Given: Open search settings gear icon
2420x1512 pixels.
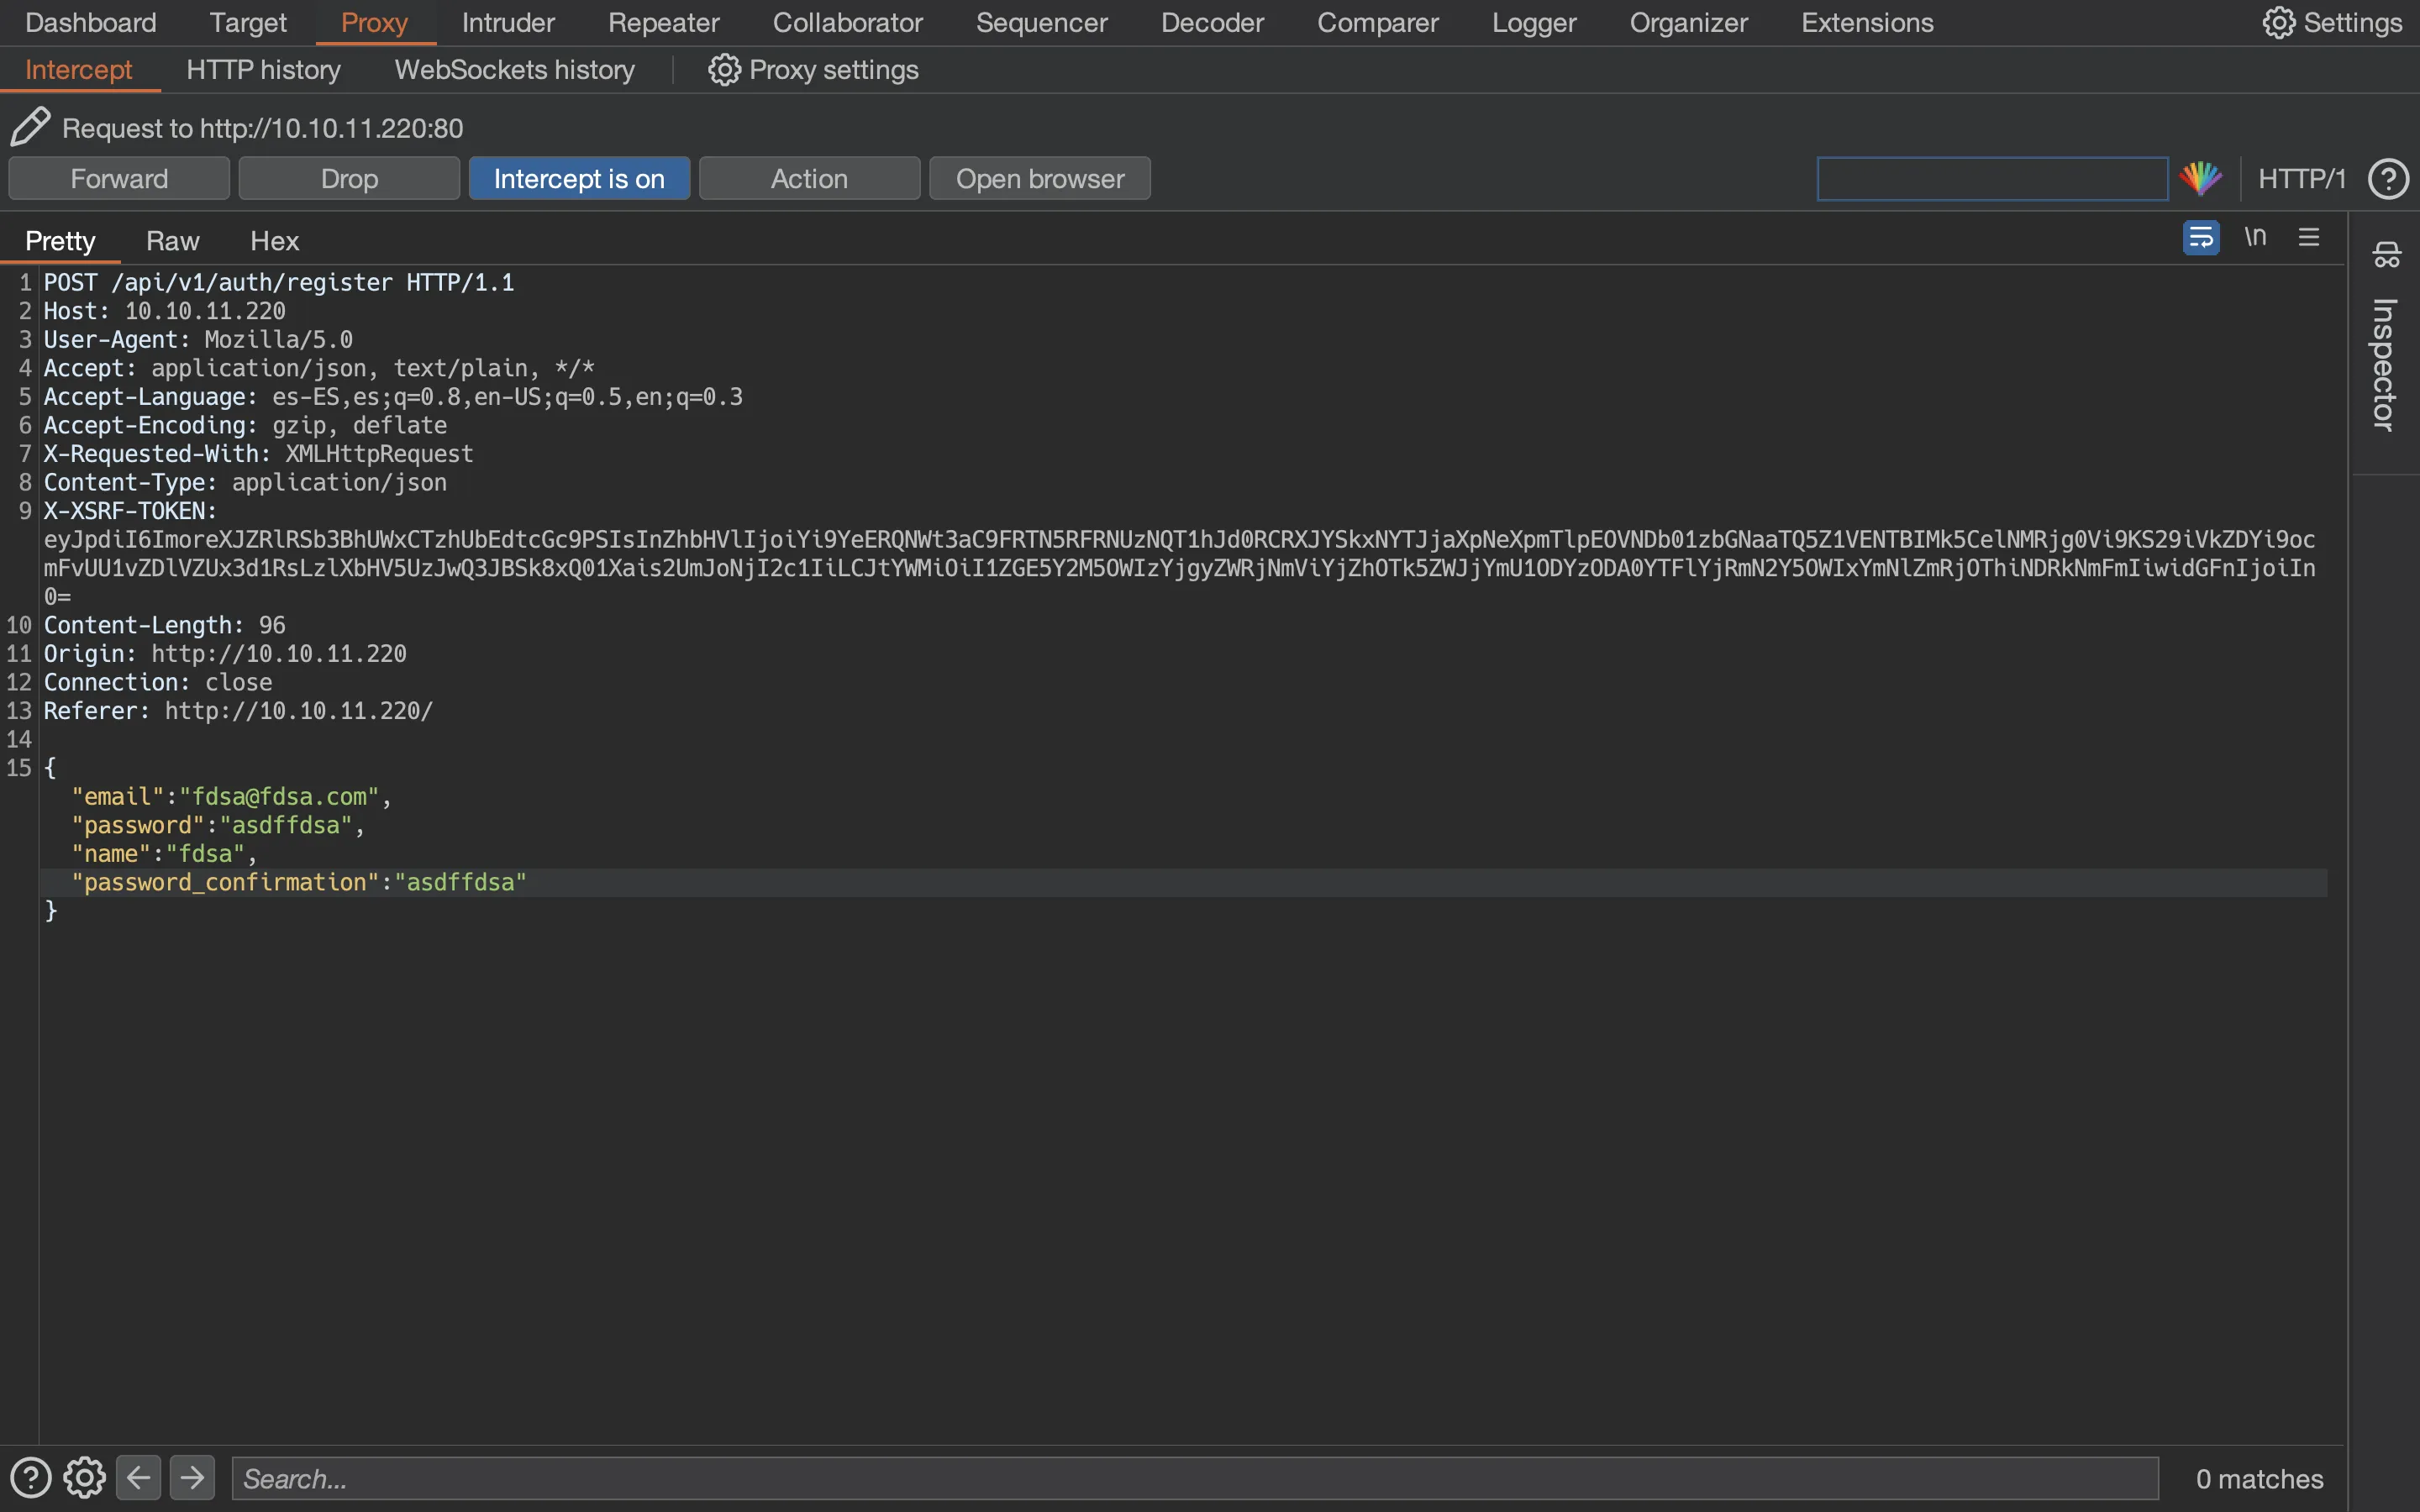Looking at the screenshot, I should click(84, 1478).
